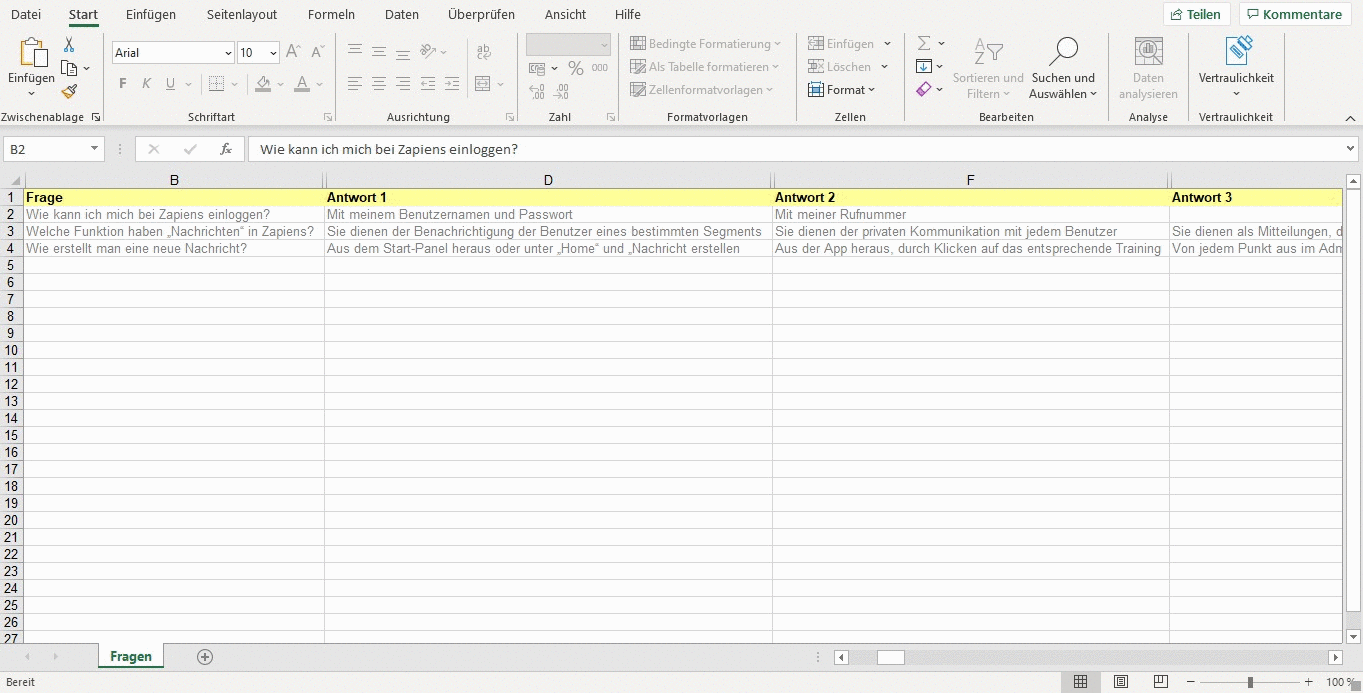Toggle underline U button

(x=171, y=84)
